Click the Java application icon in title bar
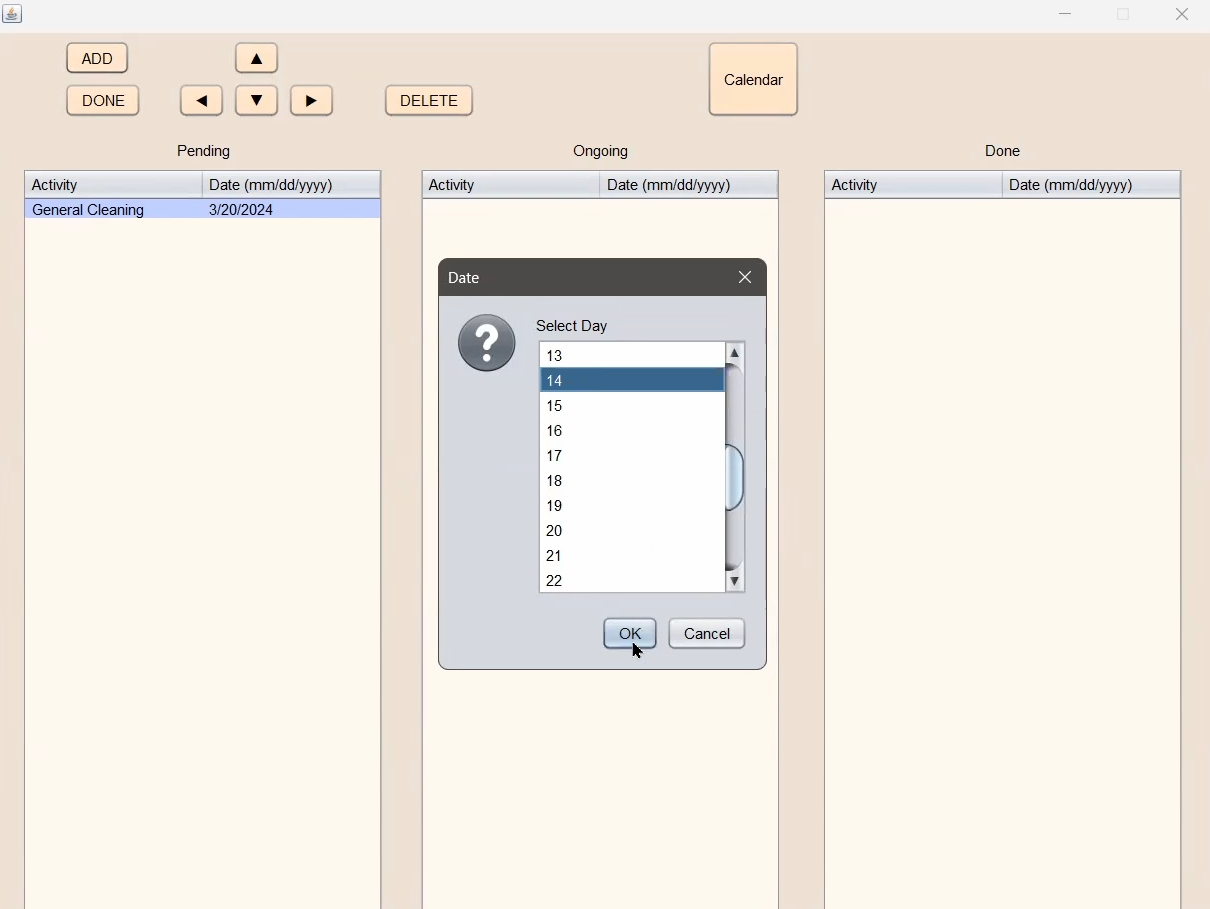1210x909 pixels. point(13,14)
